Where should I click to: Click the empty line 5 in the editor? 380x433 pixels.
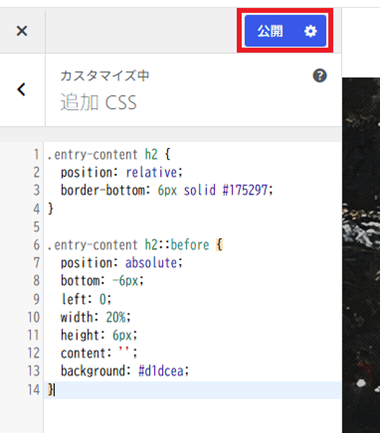(x=192, y=227)
